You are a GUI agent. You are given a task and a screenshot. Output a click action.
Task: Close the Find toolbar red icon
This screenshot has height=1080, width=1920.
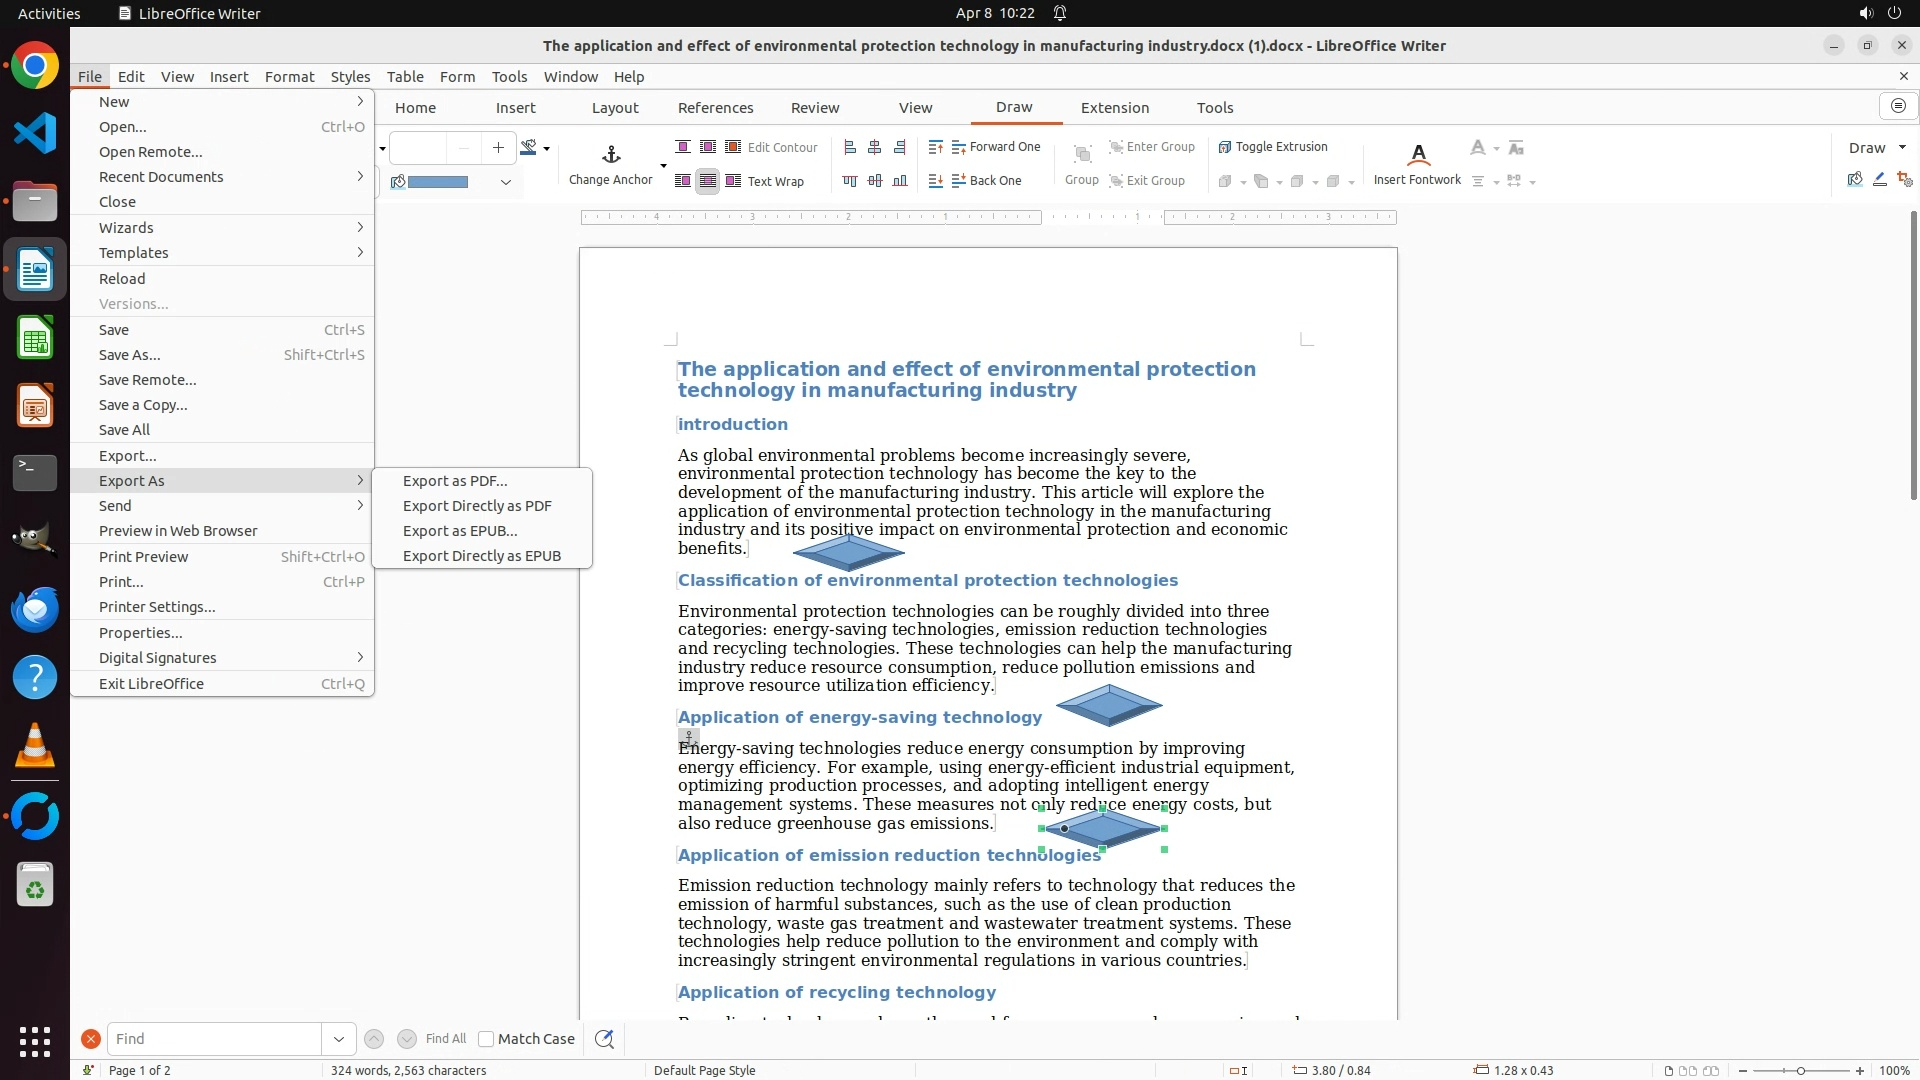coord(90,1039)
